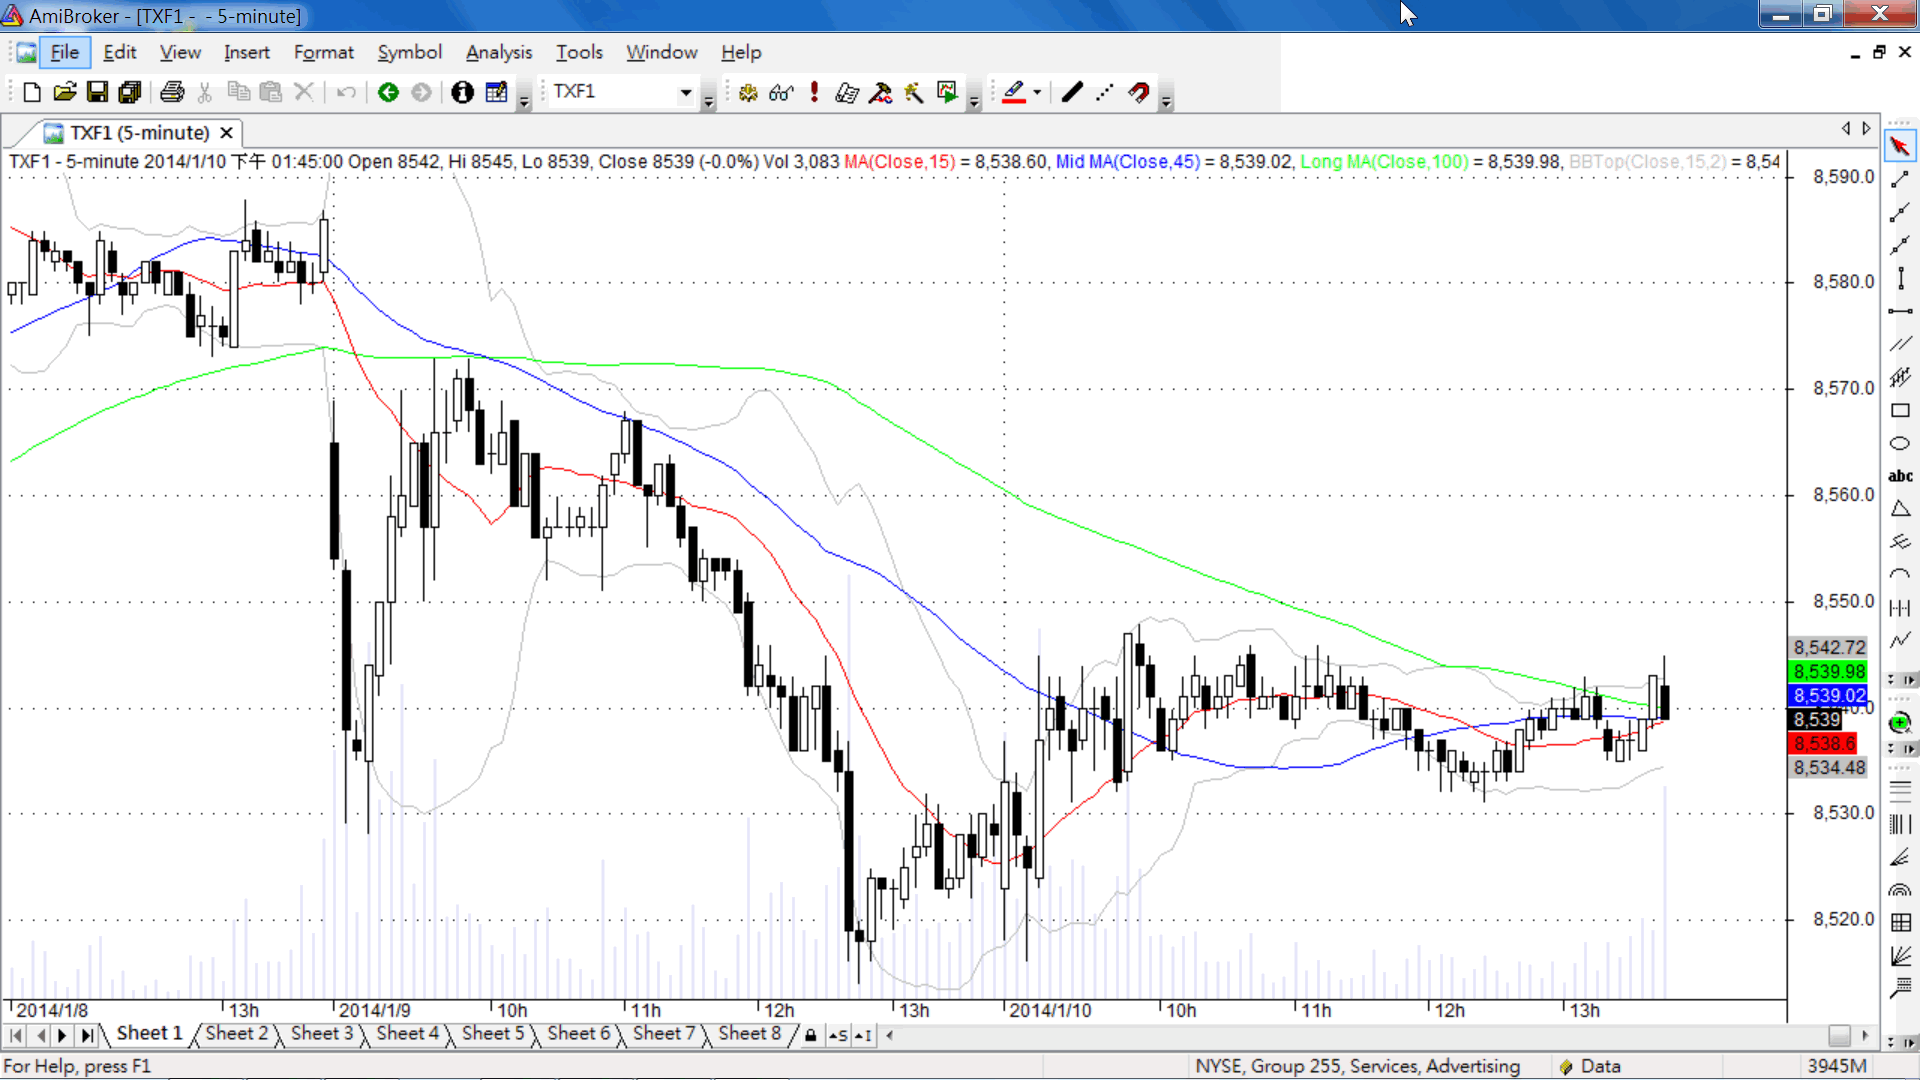Select the thick line style icon
Viewport: 1920px width, 1080px height.
click(x=1072, y=92)
